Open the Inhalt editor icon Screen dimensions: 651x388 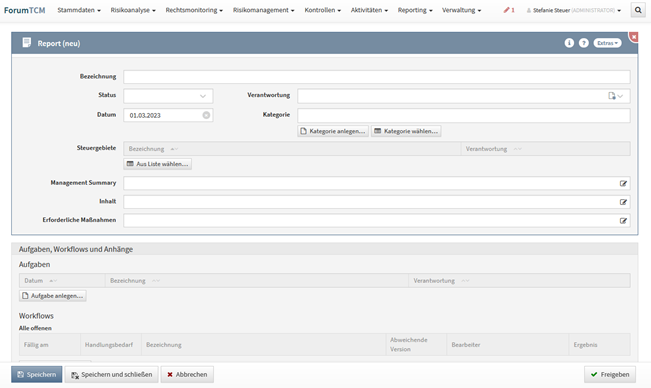pyautogui.click(x=623, y=202)
